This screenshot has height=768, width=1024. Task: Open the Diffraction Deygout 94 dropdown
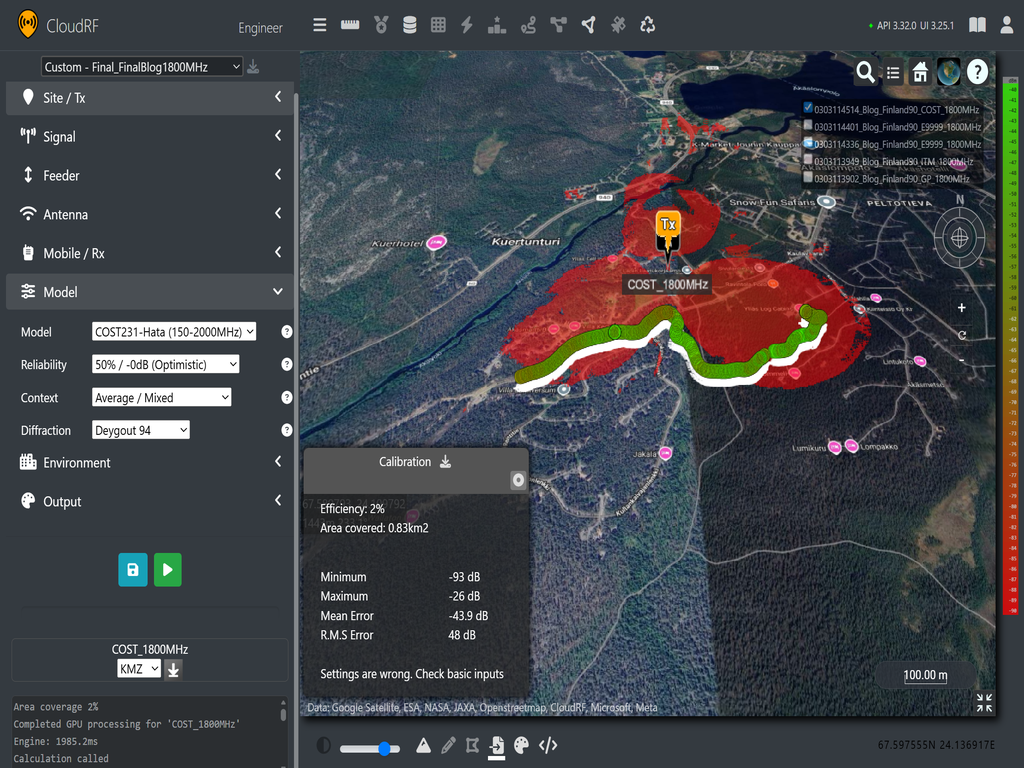[140, 430]
